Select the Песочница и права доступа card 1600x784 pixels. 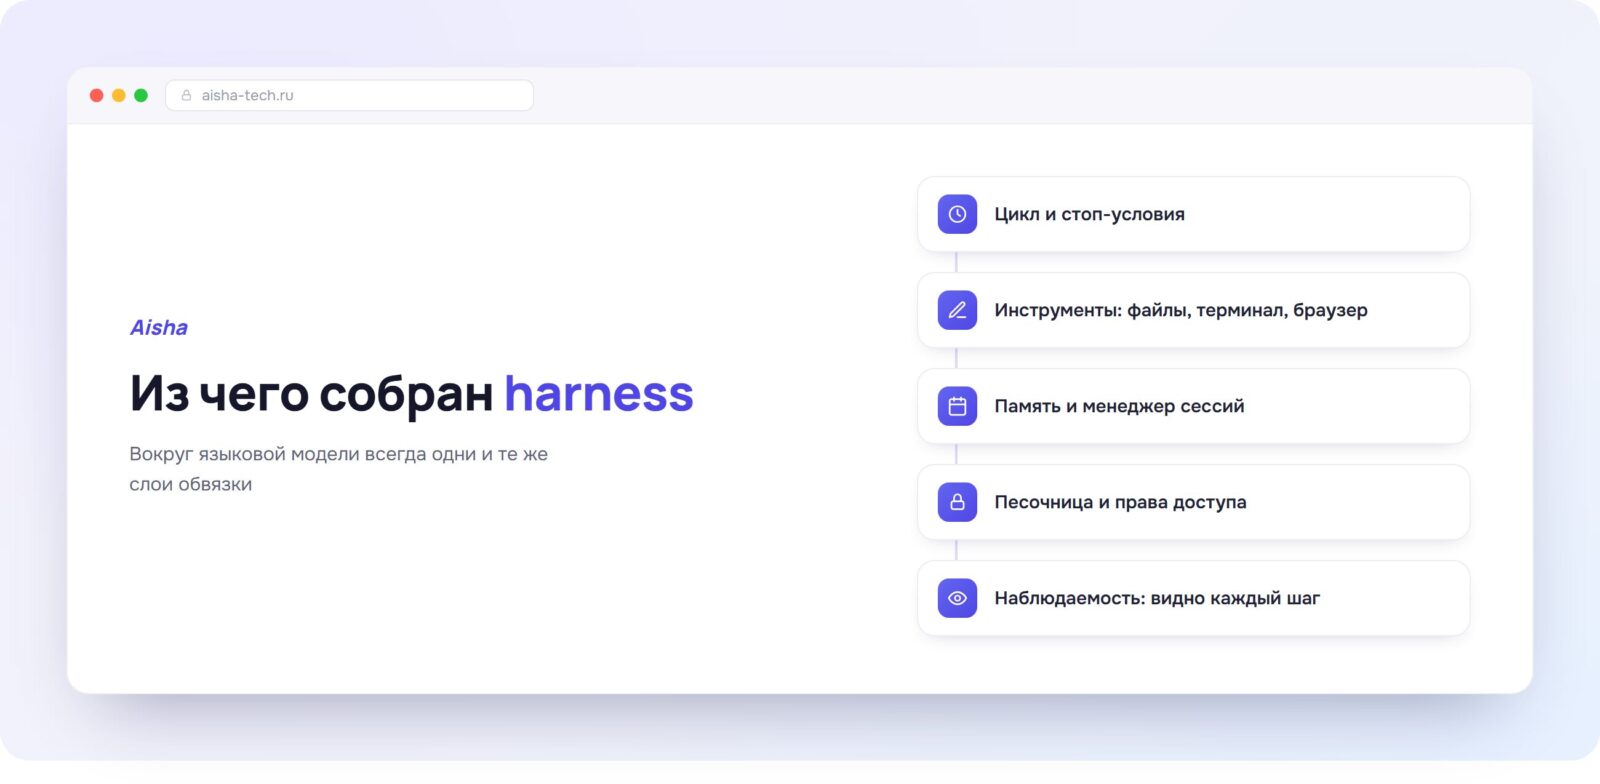(1193, 502)
